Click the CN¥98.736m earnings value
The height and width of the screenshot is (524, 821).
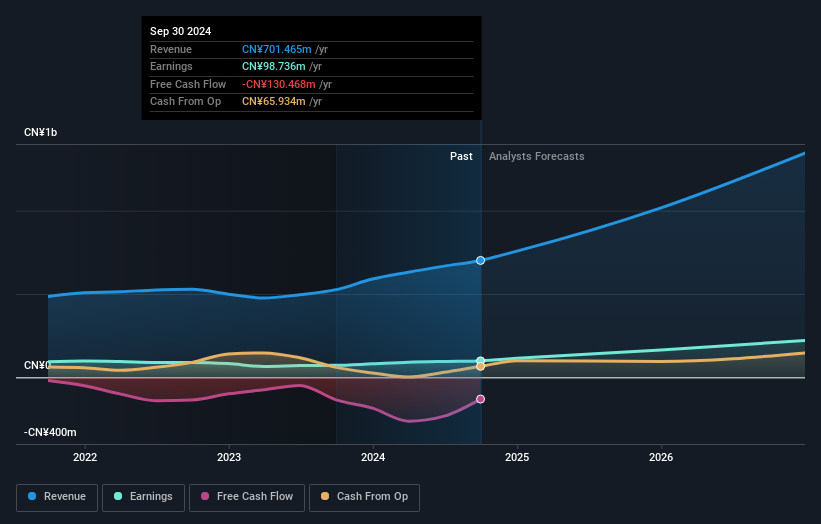coord(274,66)
